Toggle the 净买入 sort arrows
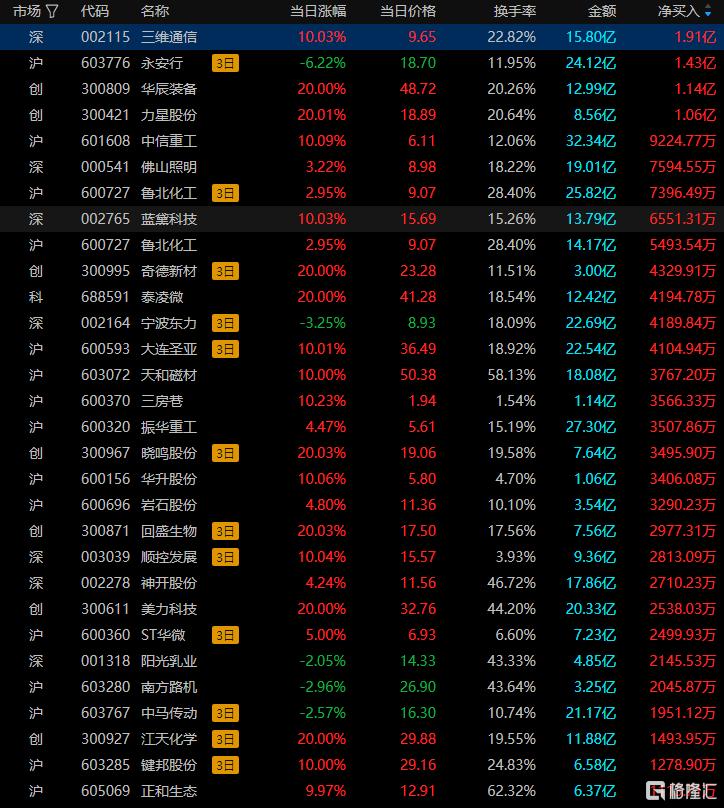 click(x=708, y=11)
